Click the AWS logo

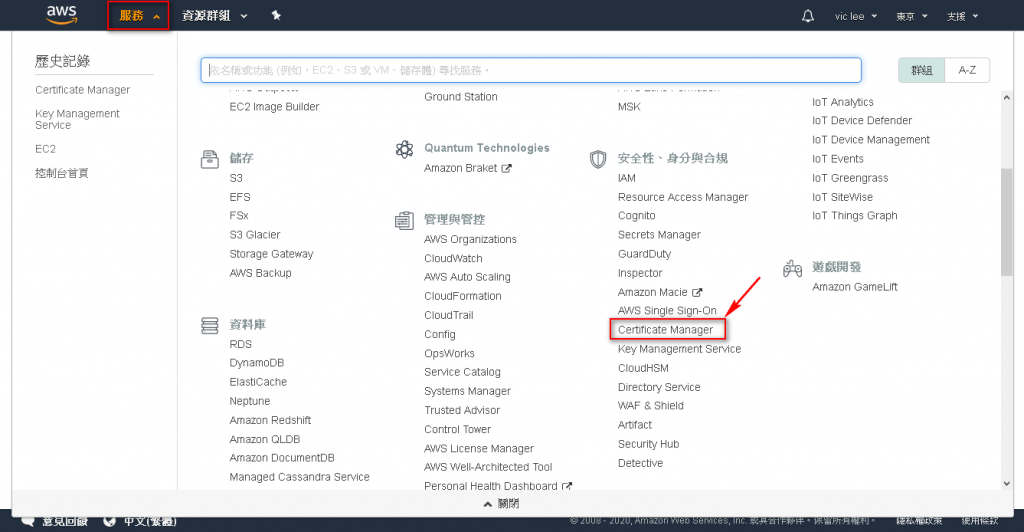[62, 15]
